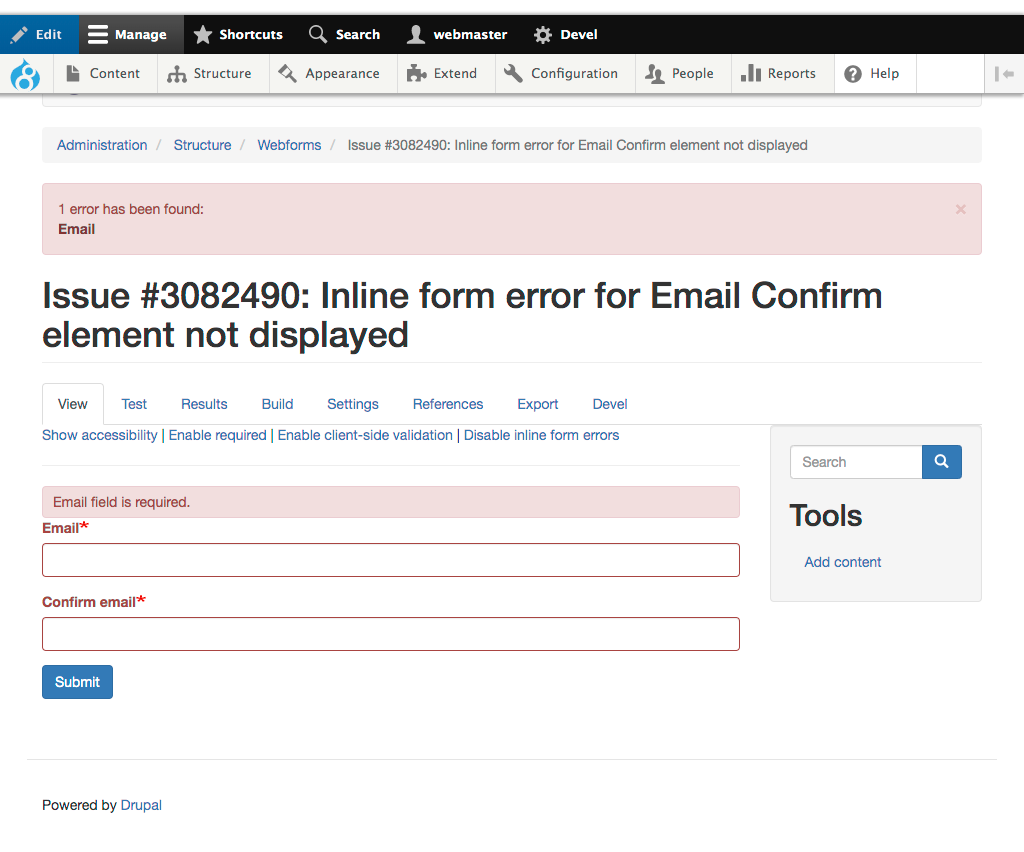Open Content admin page

click(103, 74)
